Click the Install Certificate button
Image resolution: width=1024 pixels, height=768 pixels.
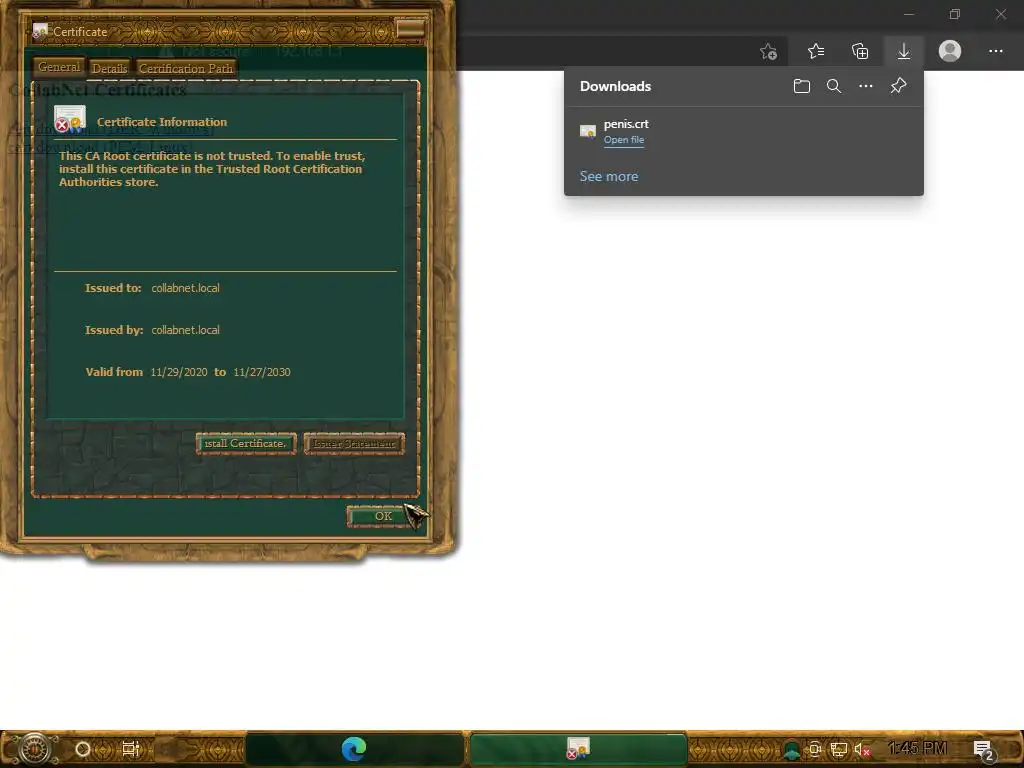tap(246, 443)
